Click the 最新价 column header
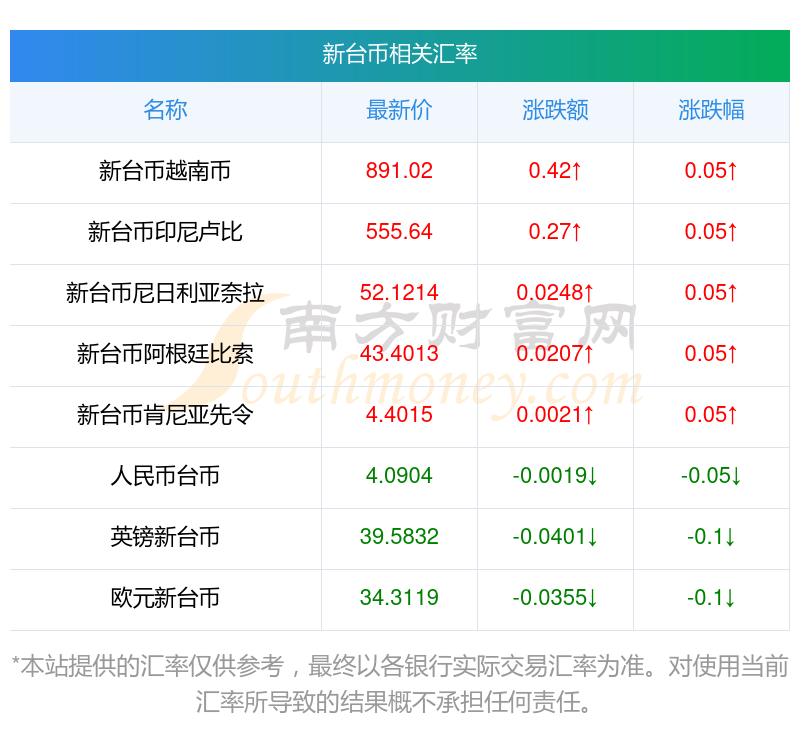Screen dimensions: 800x733 (x=399, y=110)
